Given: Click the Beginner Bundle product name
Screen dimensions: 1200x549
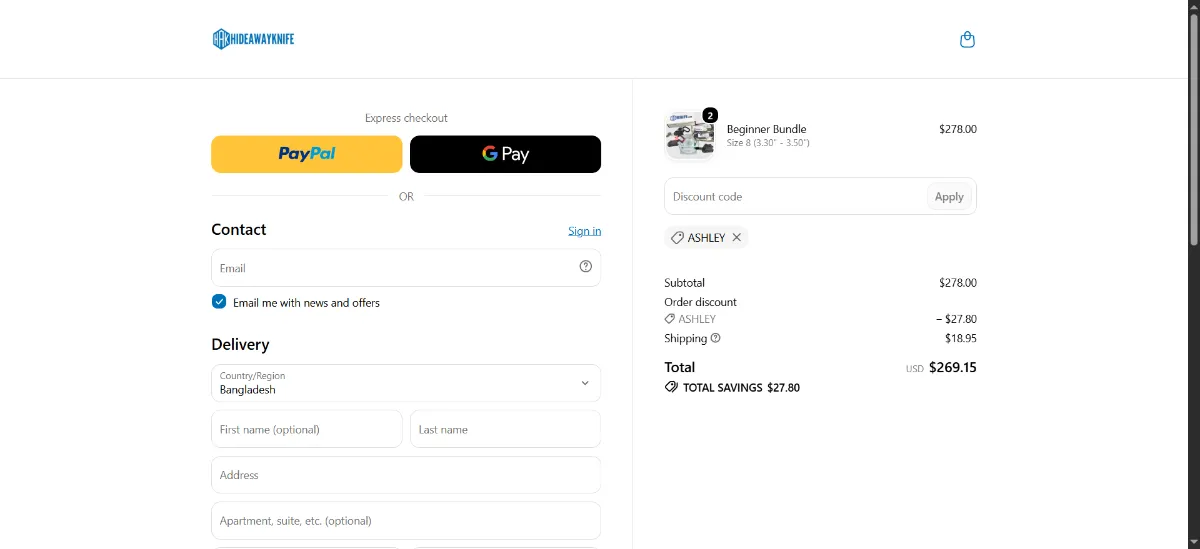Looking at the screenshot, I should [767, 129].
